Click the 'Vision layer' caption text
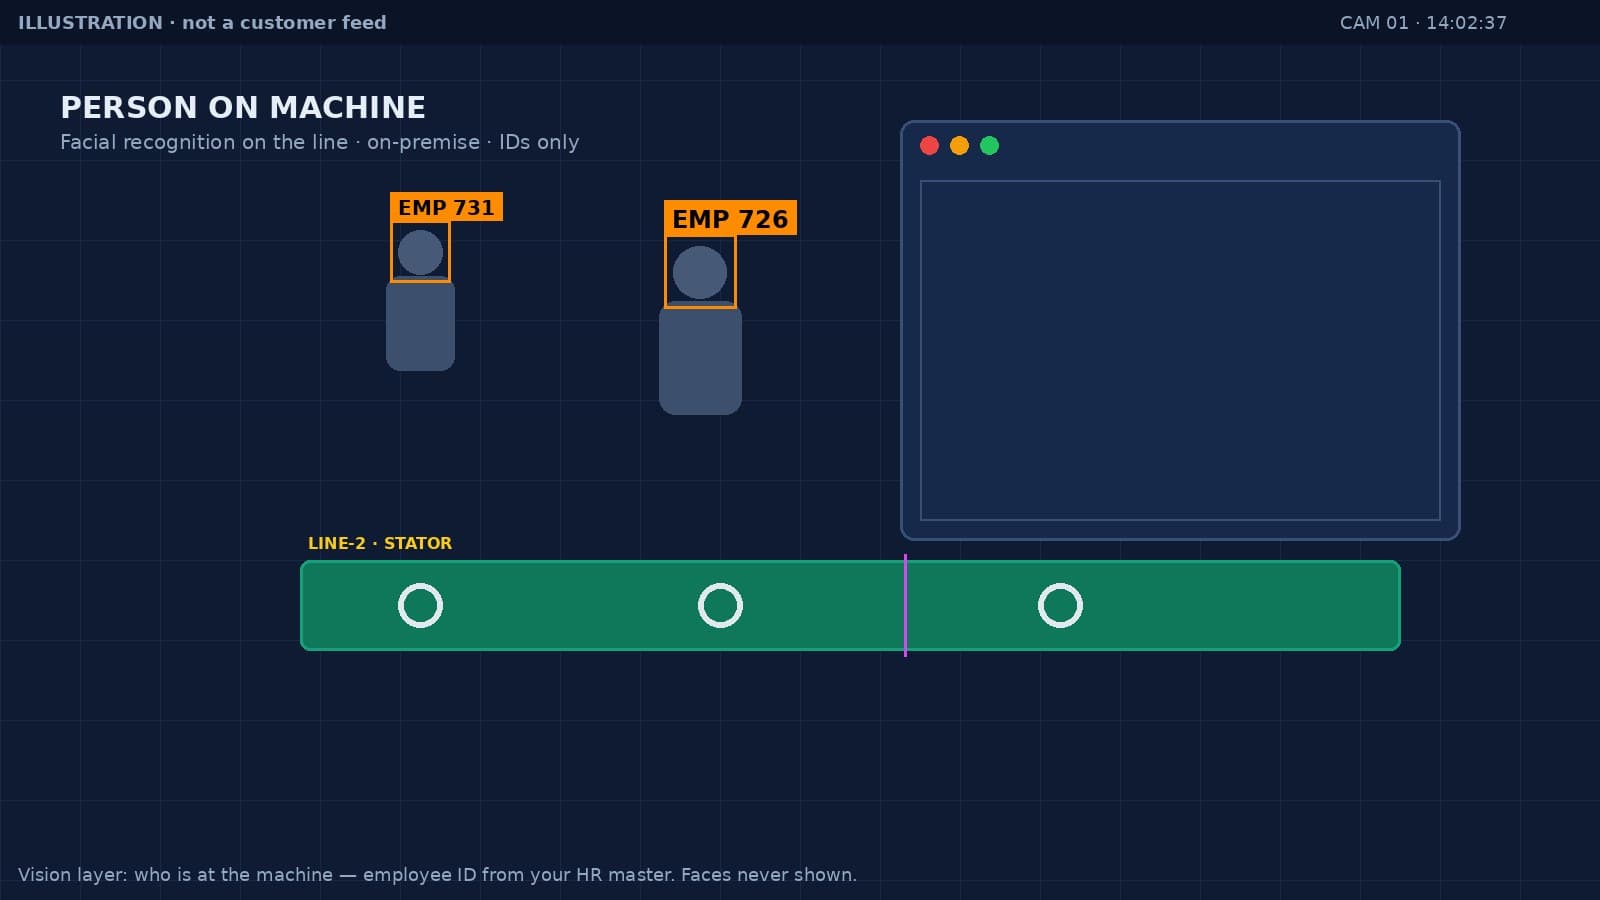The width and height of the screenshot is (1600, 900). click(x=437, y=875)
